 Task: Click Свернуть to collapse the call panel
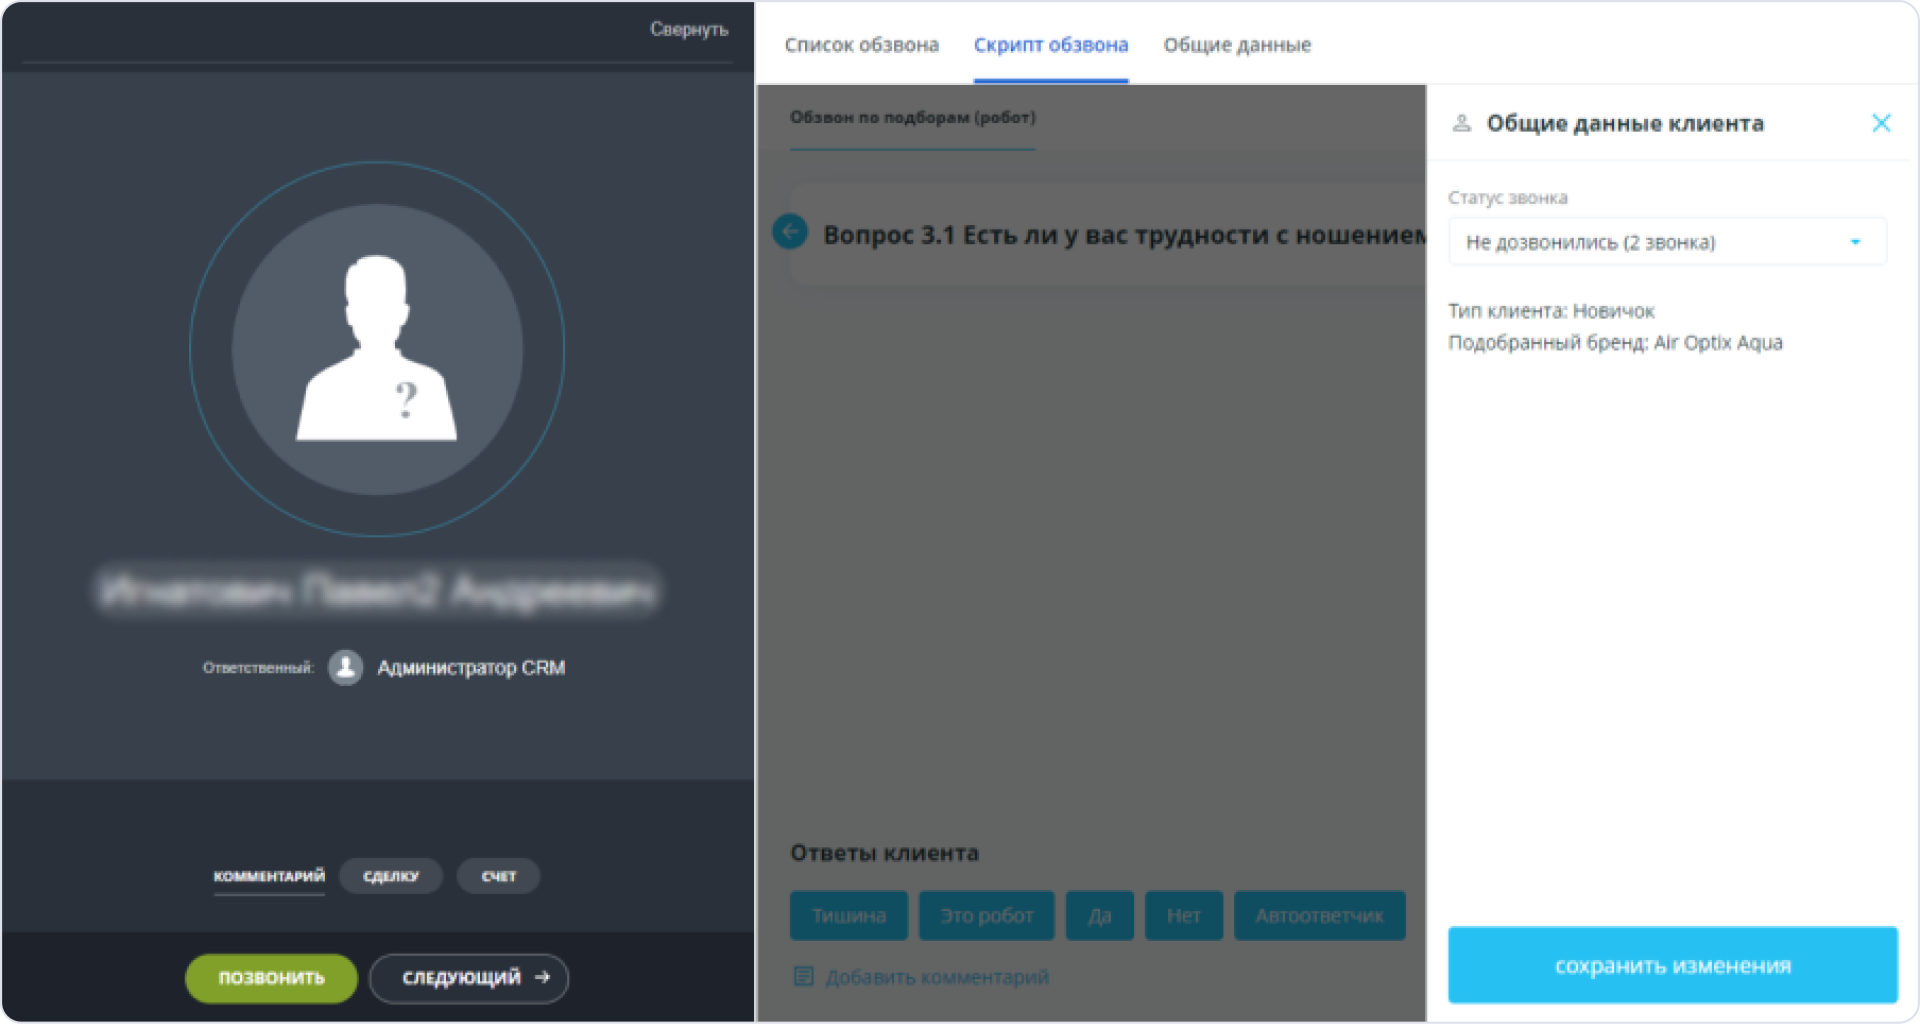689,30
